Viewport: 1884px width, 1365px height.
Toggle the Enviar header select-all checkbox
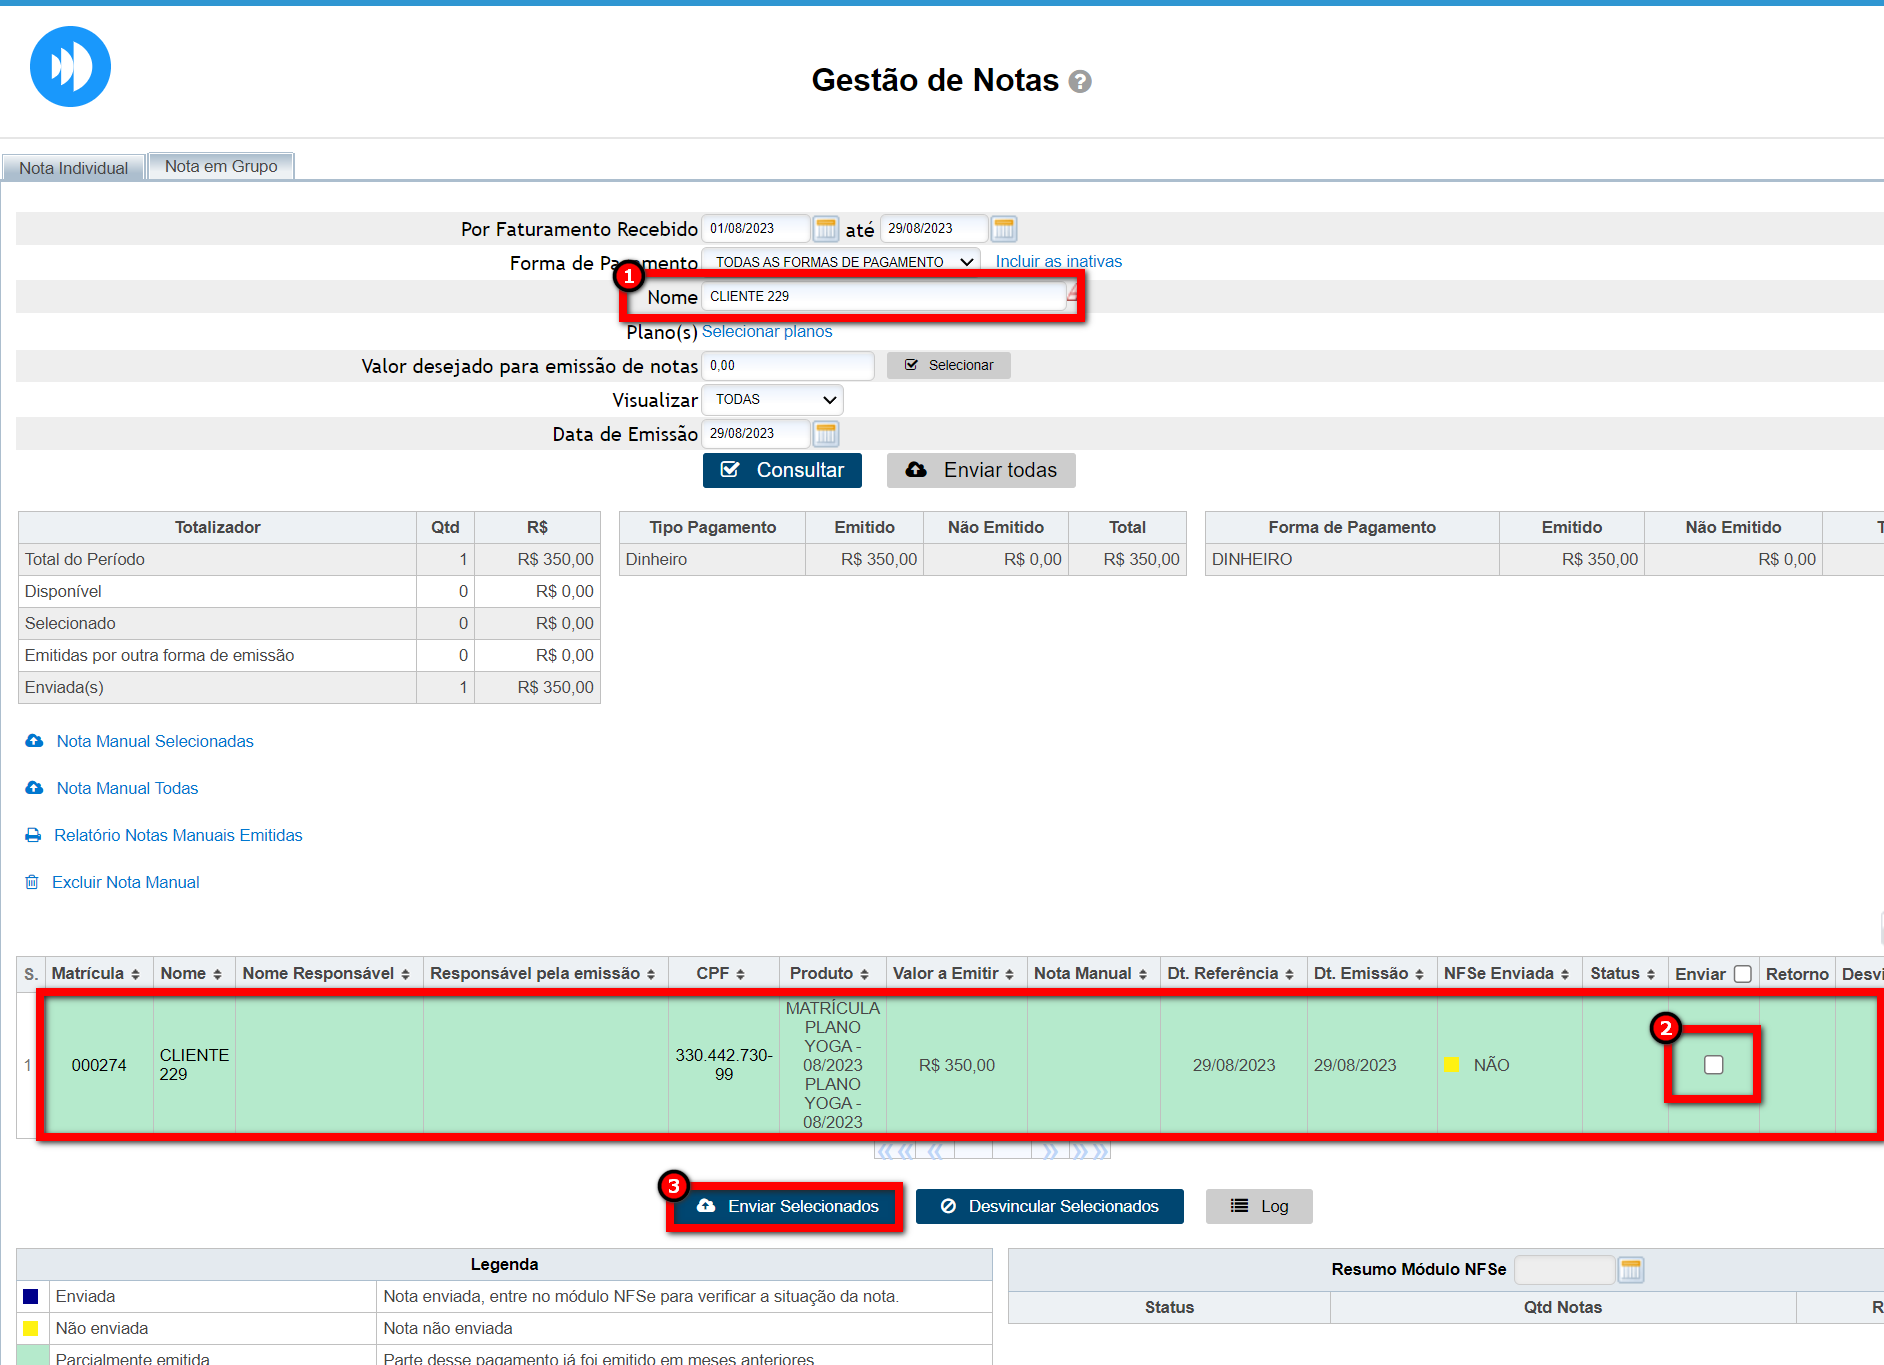(x=1742, y=974)
